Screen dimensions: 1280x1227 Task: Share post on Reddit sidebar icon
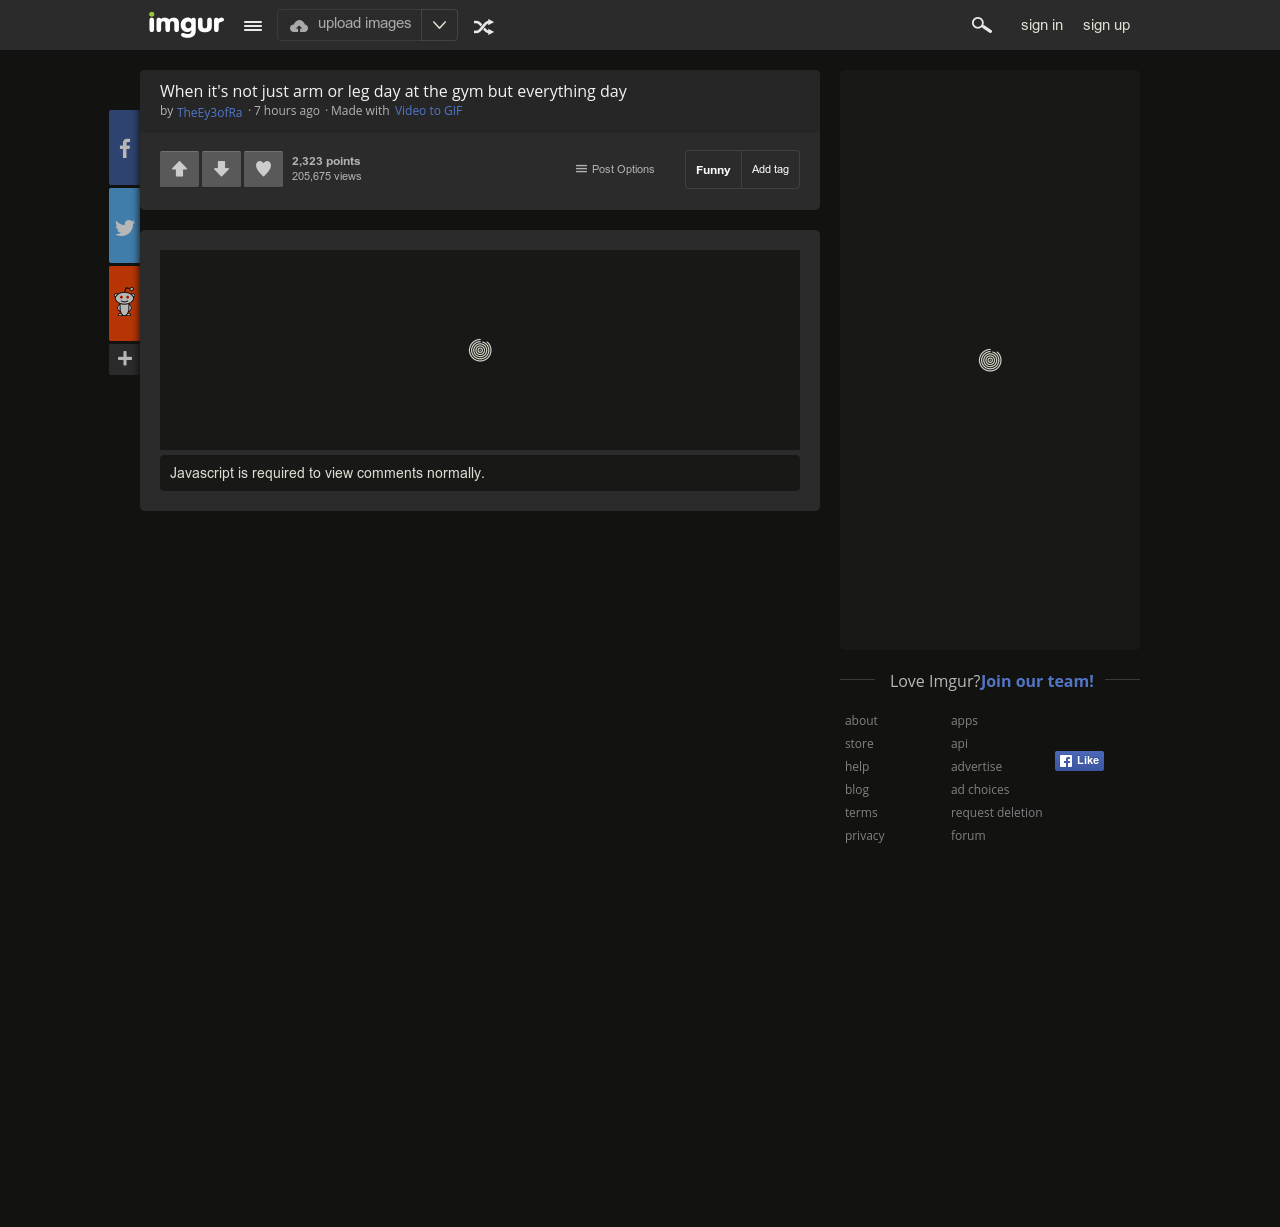(124, 303)
